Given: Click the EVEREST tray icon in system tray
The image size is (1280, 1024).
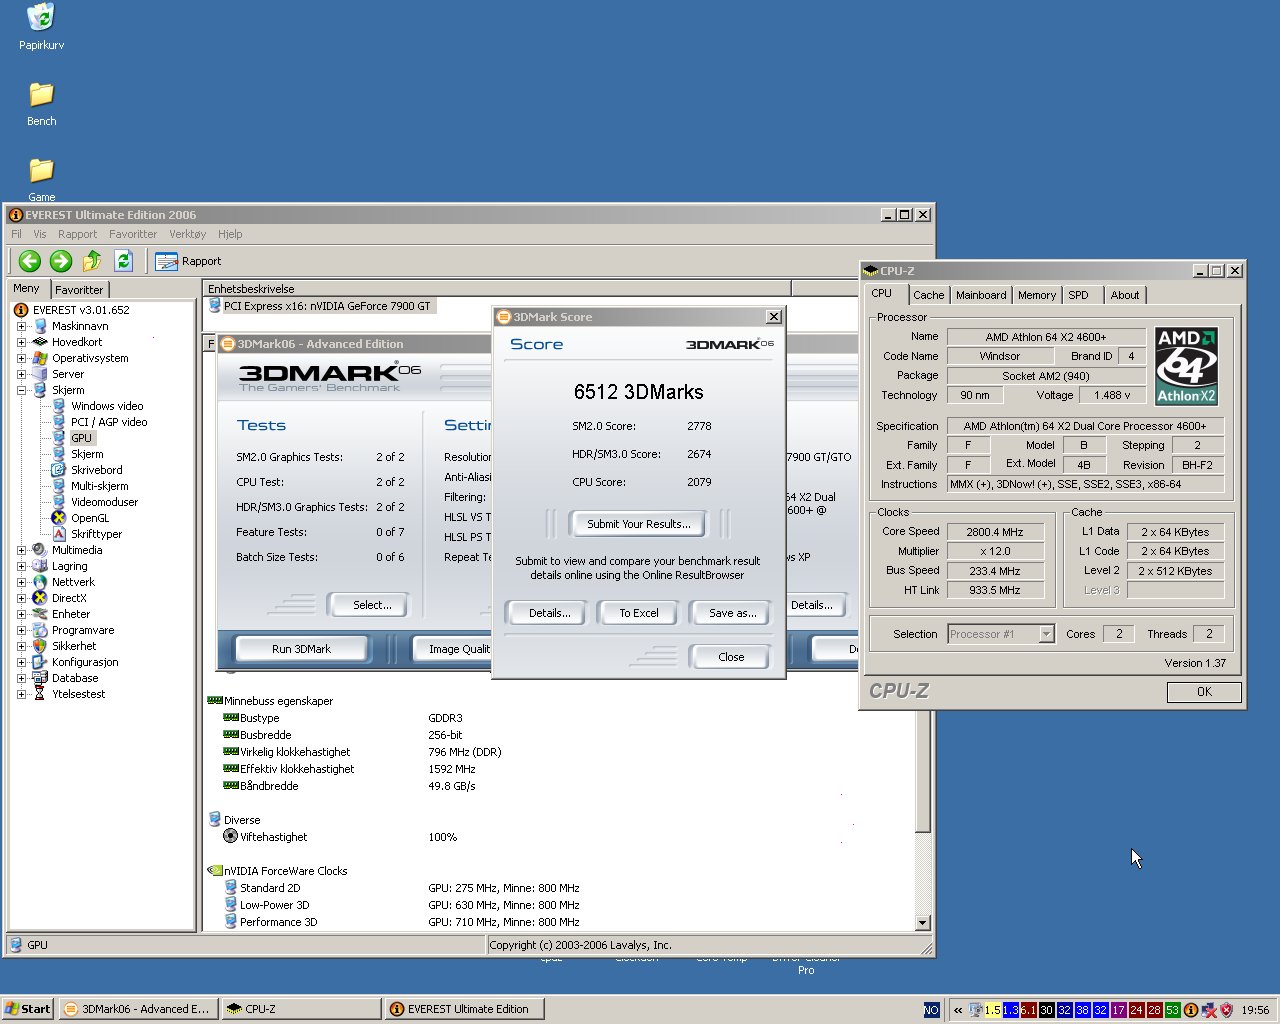Looking at the screenshot, I should (x=1191, y=1010).
